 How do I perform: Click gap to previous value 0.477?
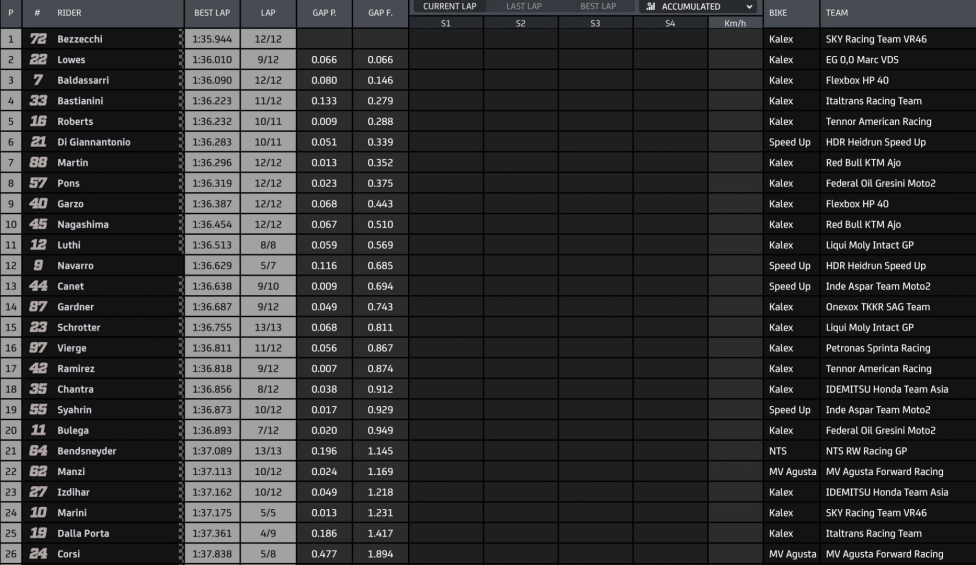pos(324,553)
